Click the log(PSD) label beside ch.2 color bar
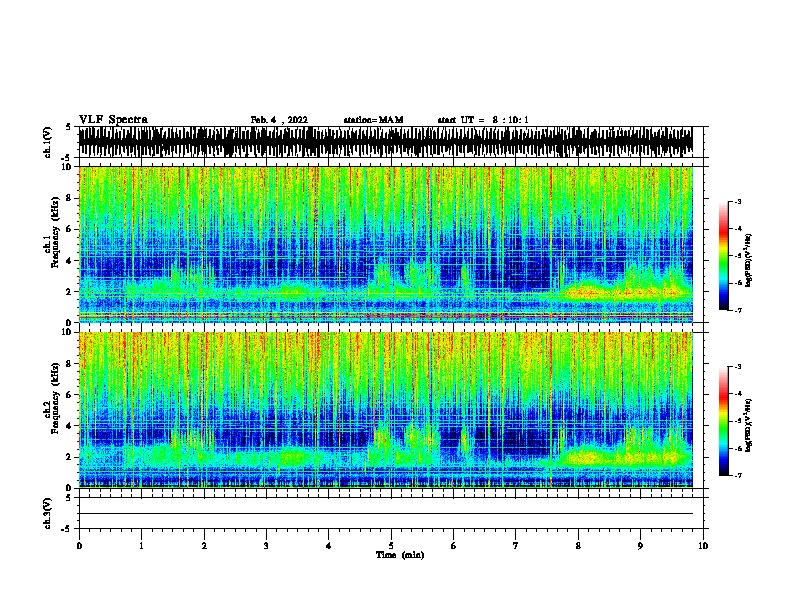Image resolution: width=792 pixels, height=612 pixels. pyautogui.click(x=748, y=425)
